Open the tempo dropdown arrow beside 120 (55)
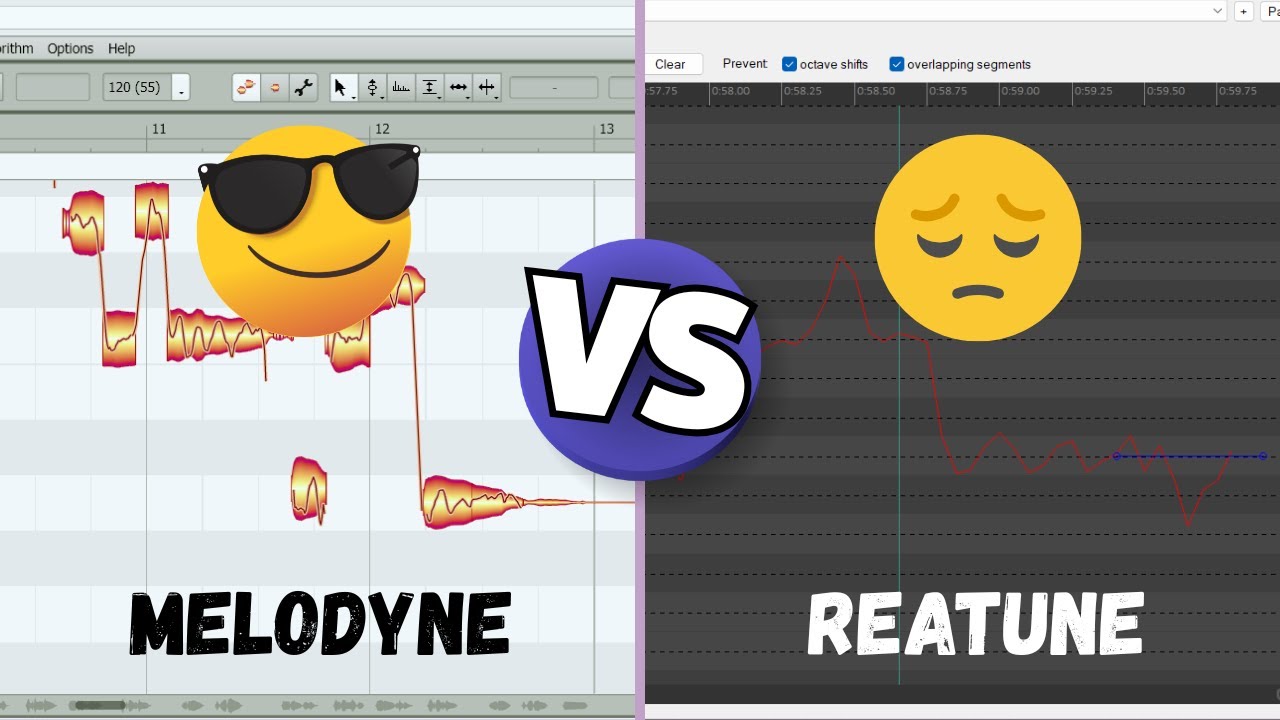Screen dimensions: 1280x720 (x=181, y=88)
